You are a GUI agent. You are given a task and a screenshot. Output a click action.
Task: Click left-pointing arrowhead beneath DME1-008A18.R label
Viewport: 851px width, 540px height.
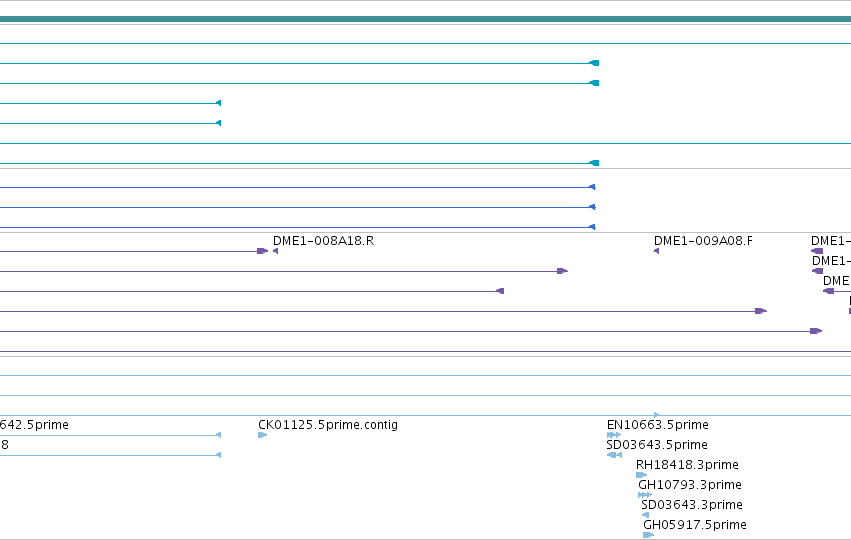tap(276, 251)
